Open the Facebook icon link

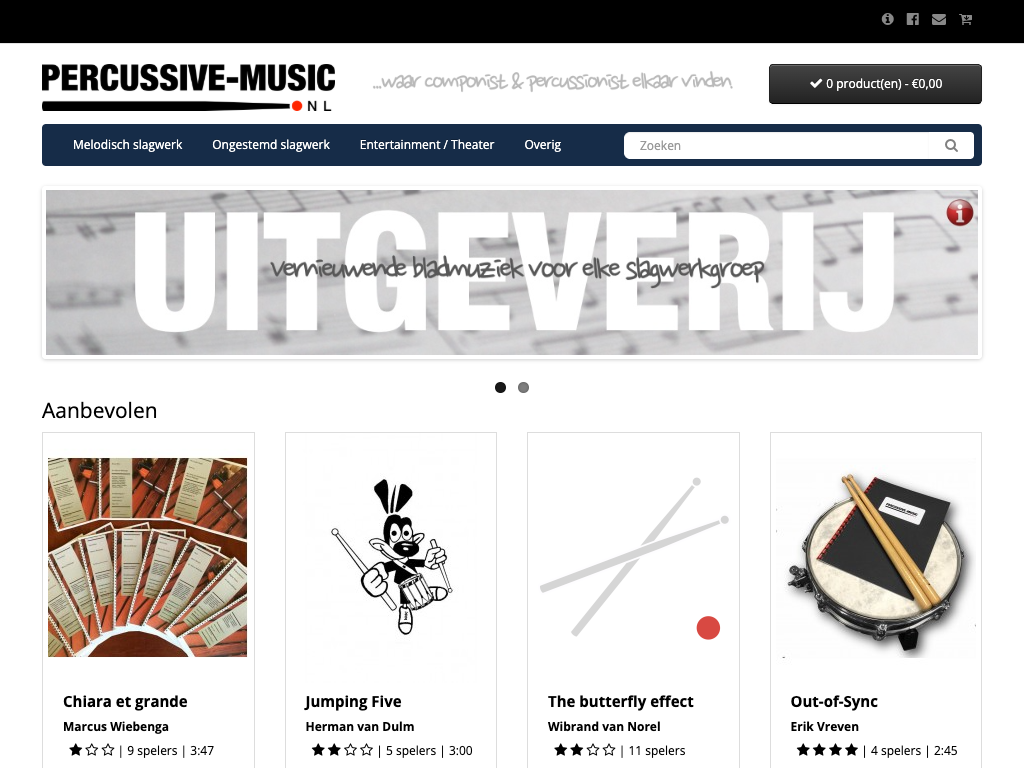[x=913, y=19]
